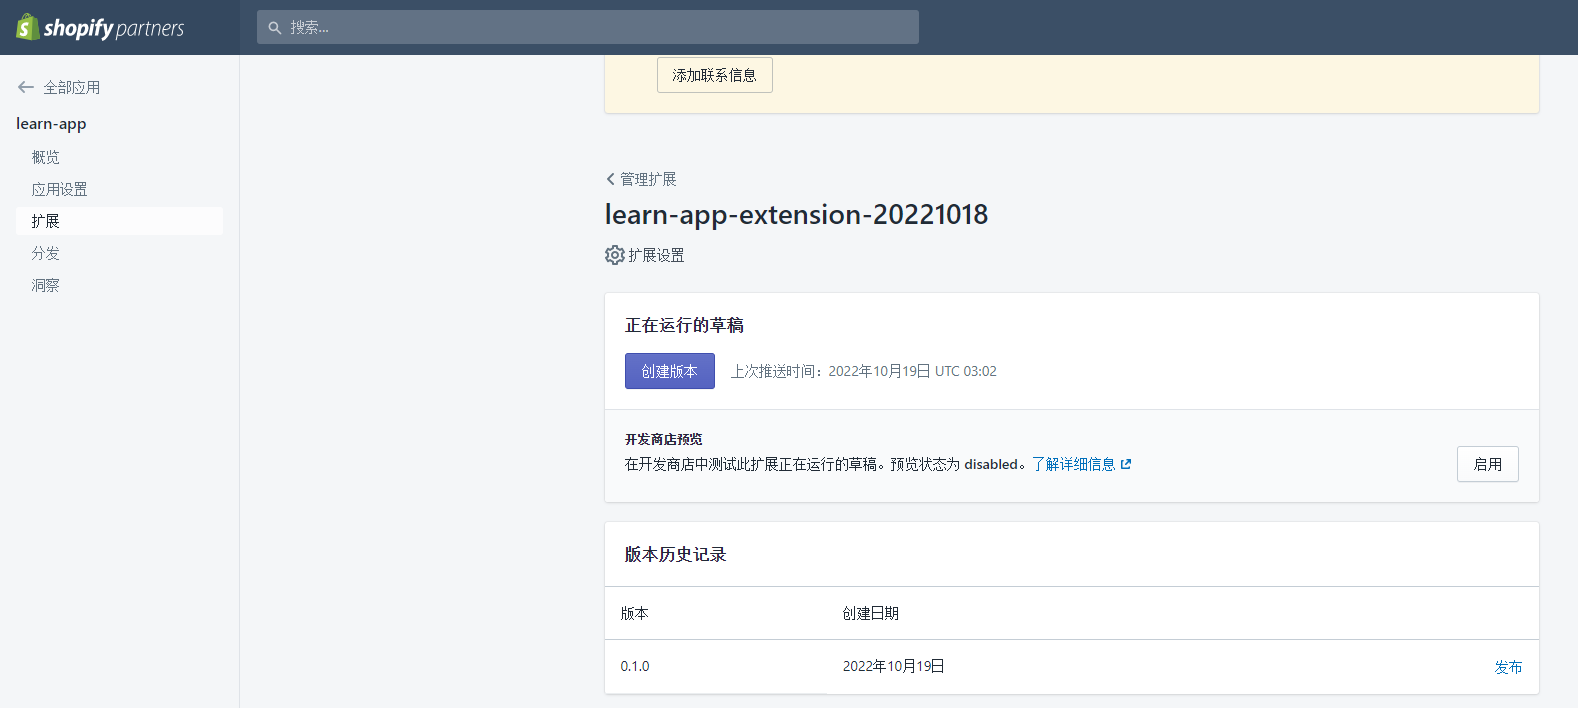The width and height of the screenshot is (1578, 708).
Task: Open the 了解详细信息 link
Action: point(1073,464)
